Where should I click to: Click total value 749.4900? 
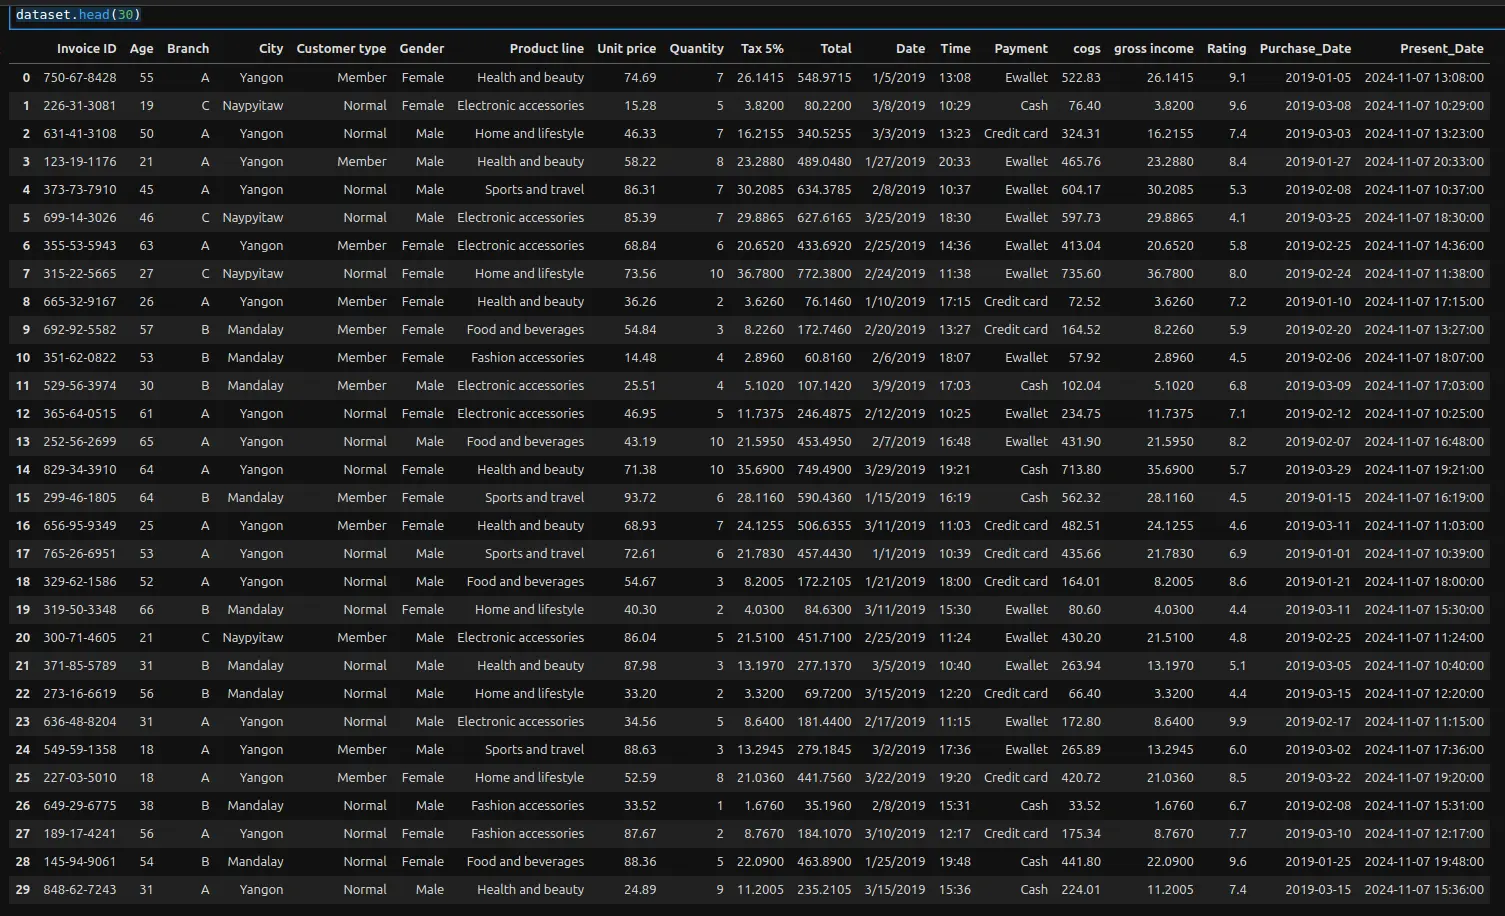click(825, 469)
